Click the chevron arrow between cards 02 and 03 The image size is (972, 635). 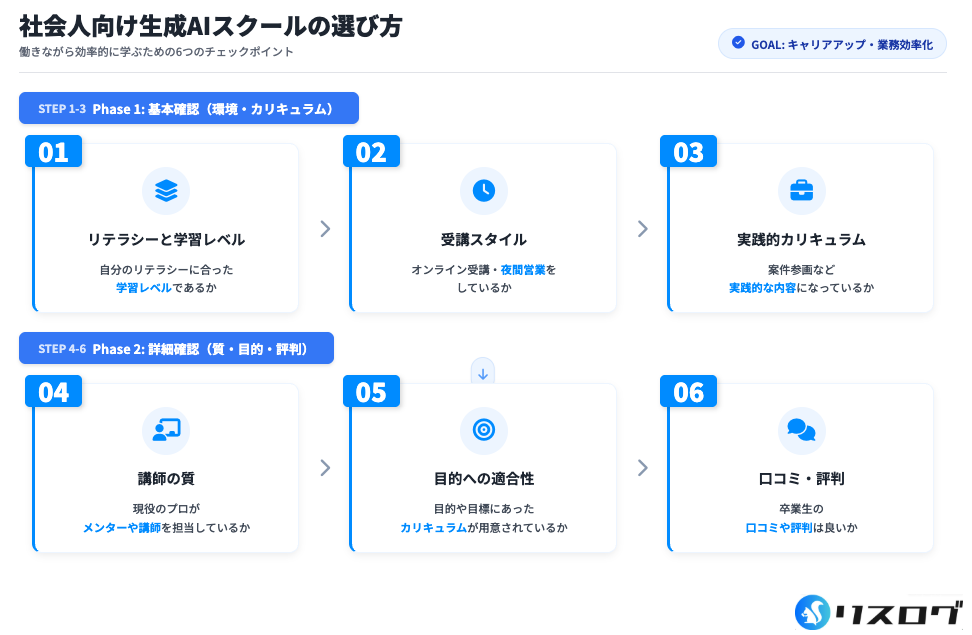pyautogui.click(x=643, y=229)
